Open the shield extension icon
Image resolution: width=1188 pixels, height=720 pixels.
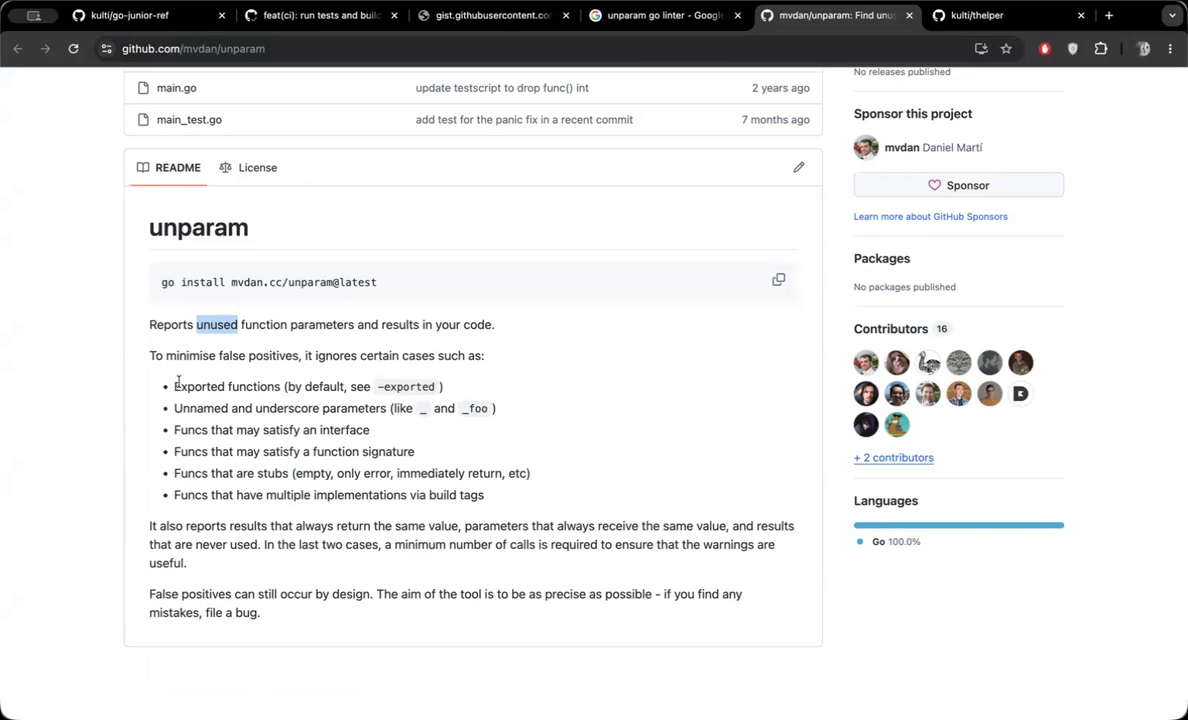tap(1073, 49)
